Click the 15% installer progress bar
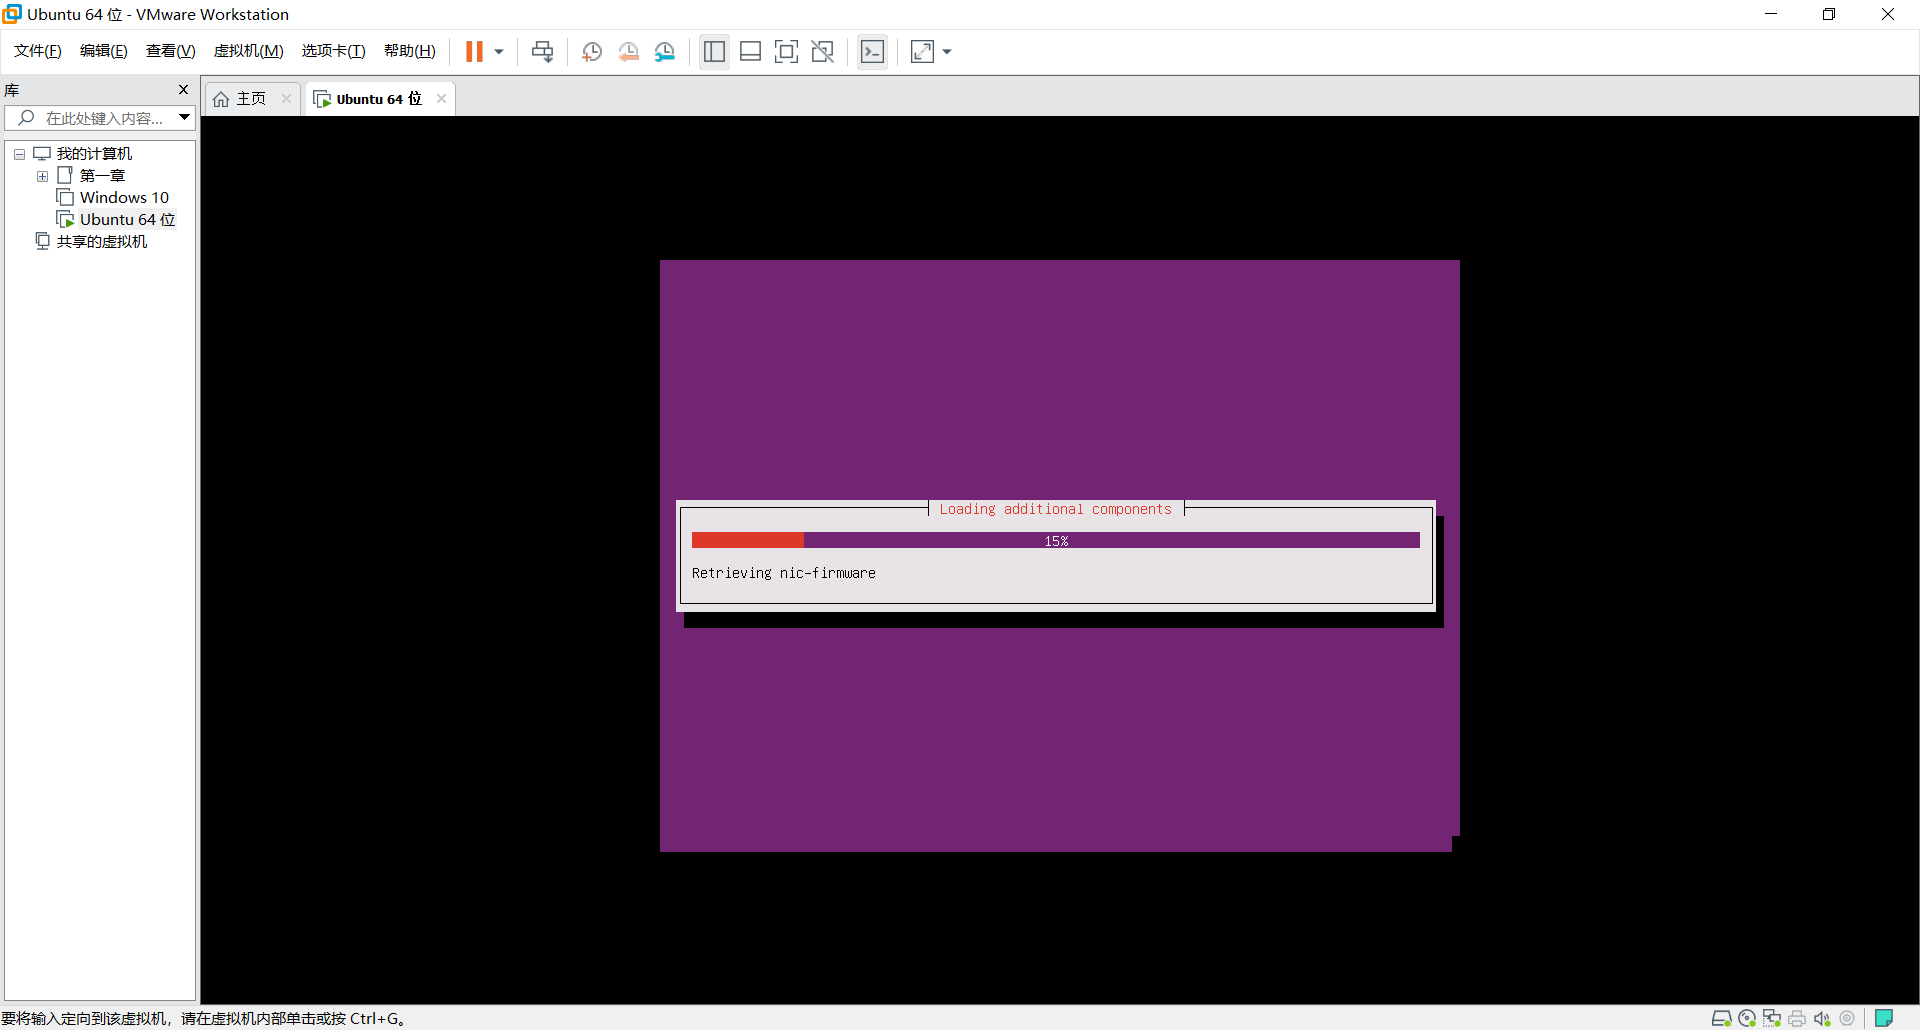The width and height of the screenshot is (1920, 1030). (x=1056, y=540)
